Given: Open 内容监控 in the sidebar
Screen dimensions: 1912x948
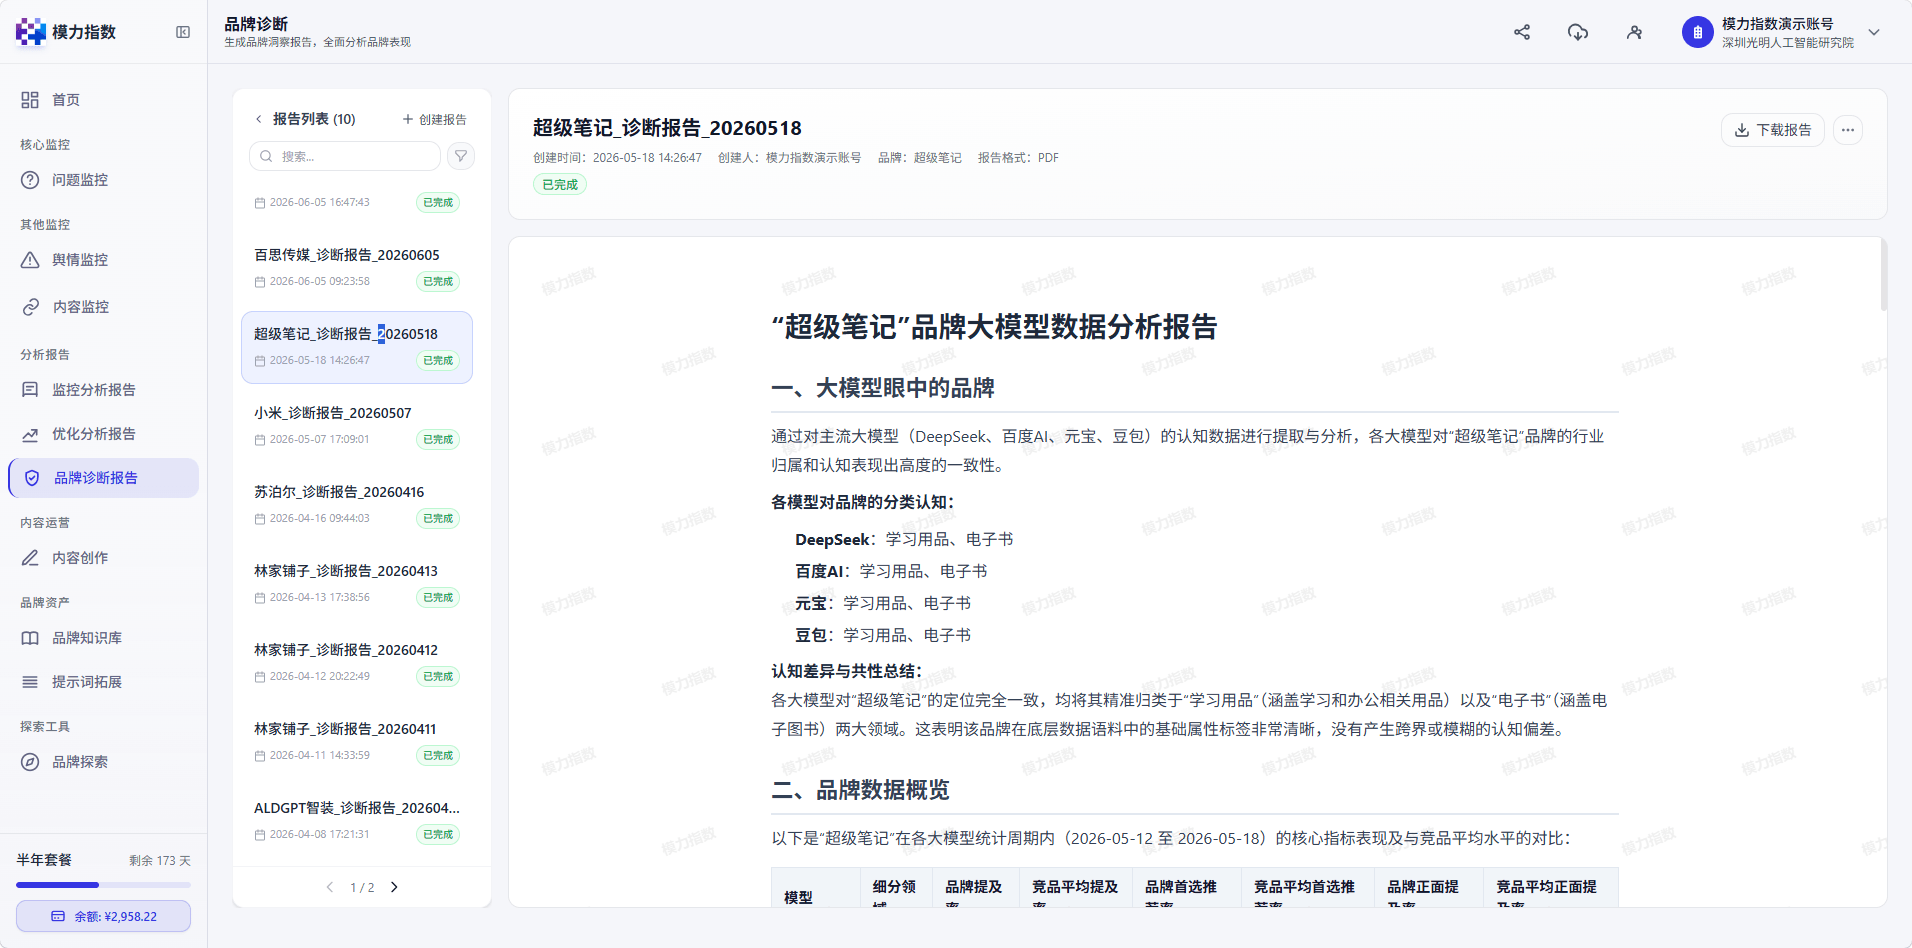Looking at the screenshot, I should click(104, 307).
